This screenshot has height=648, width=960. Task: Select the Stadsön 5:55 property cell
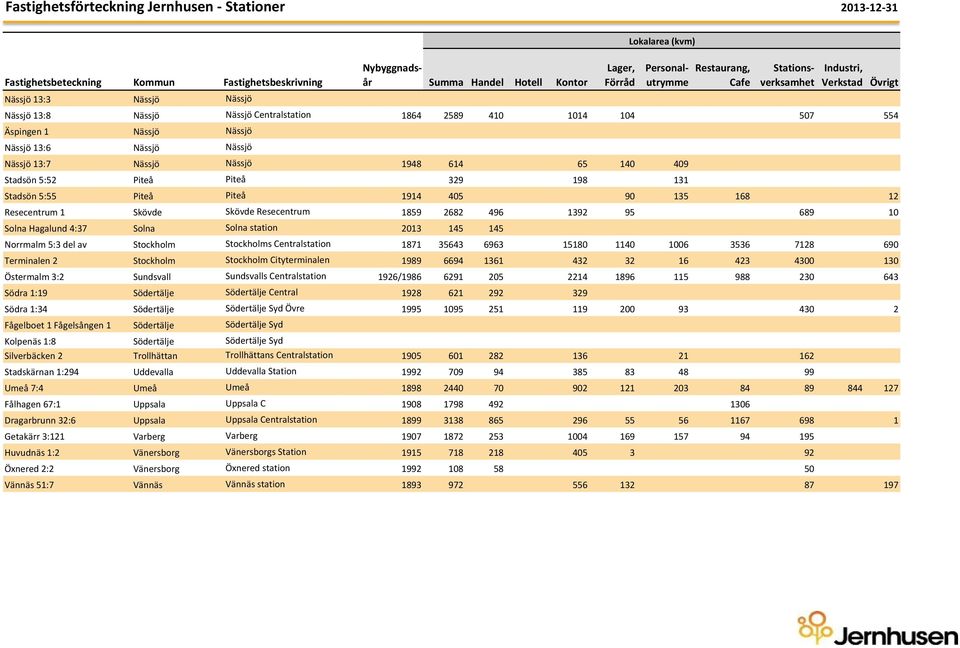[31, 196]
